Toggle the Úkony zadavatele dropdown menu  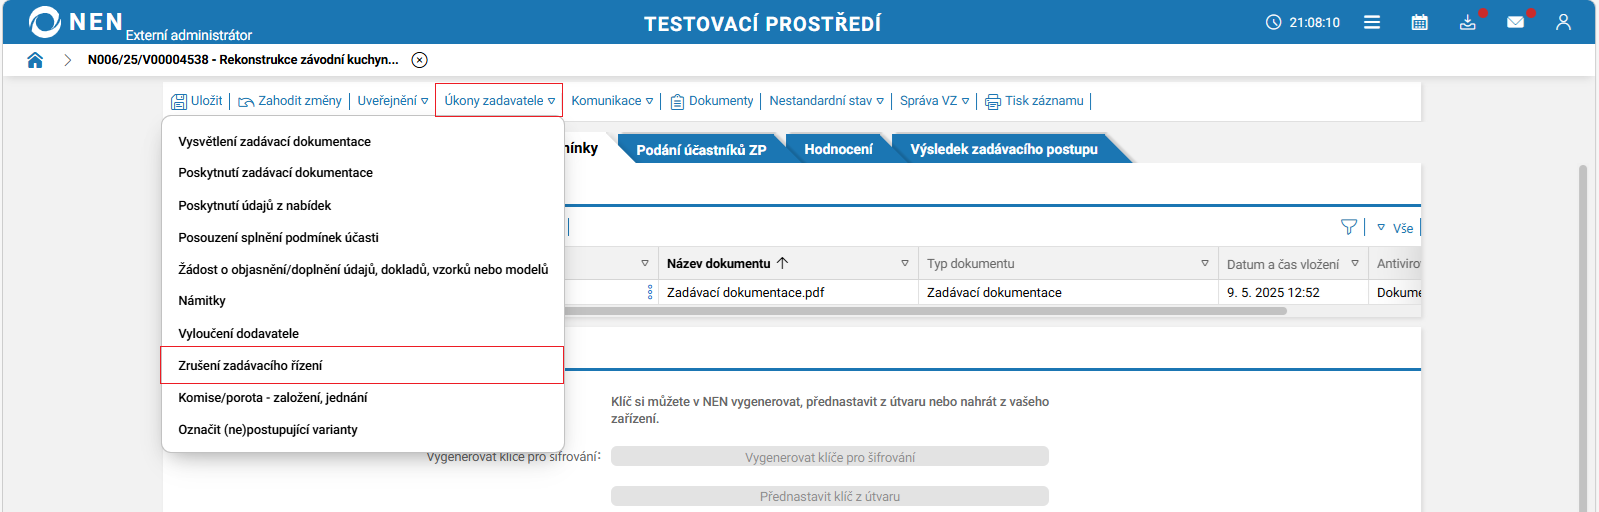coord(499,101)
